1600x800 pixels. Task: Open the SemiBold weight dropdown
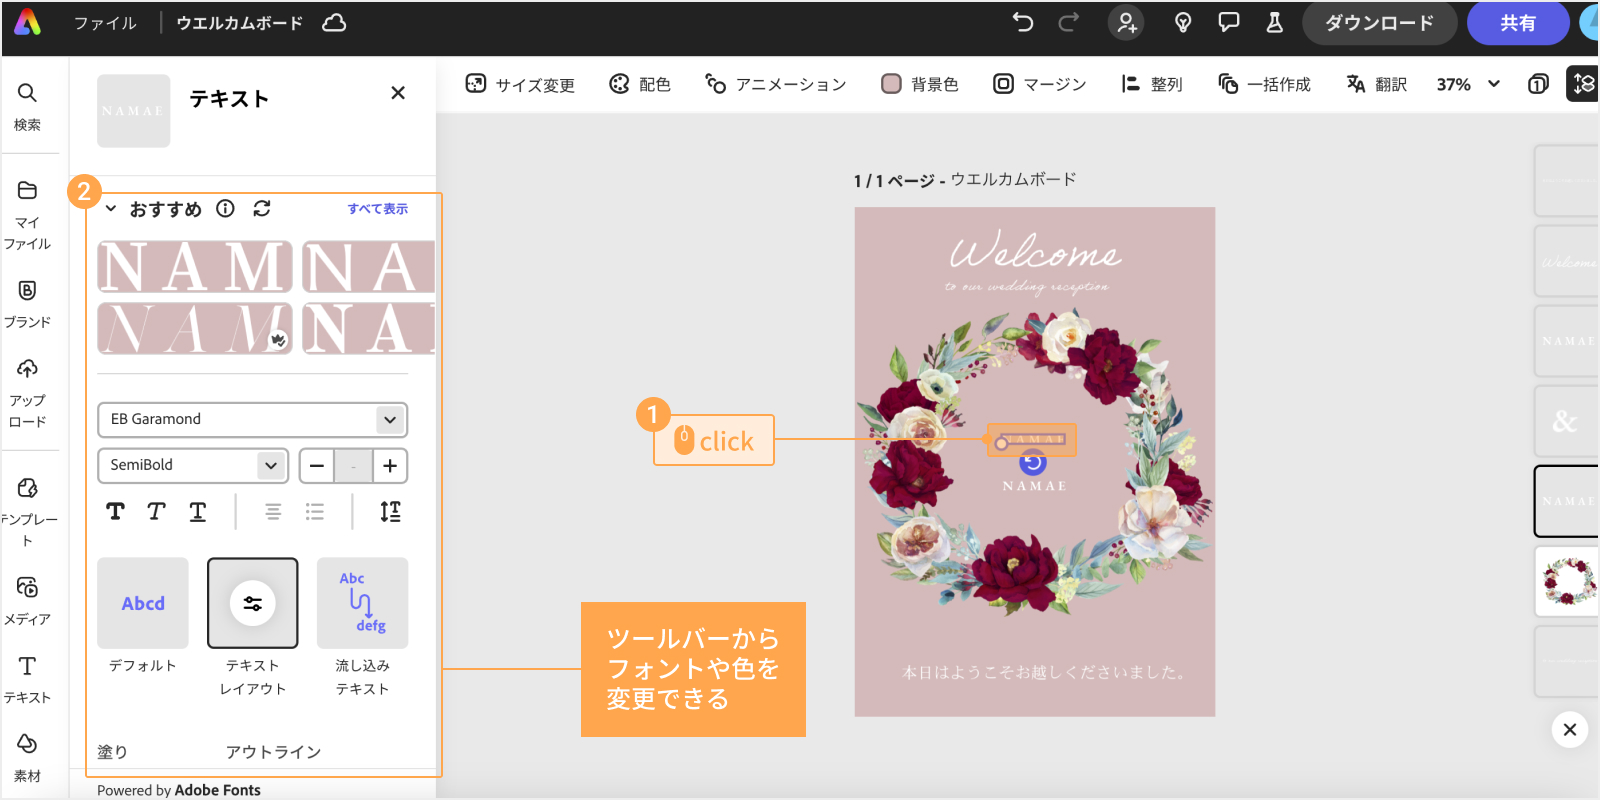(193, 465)
